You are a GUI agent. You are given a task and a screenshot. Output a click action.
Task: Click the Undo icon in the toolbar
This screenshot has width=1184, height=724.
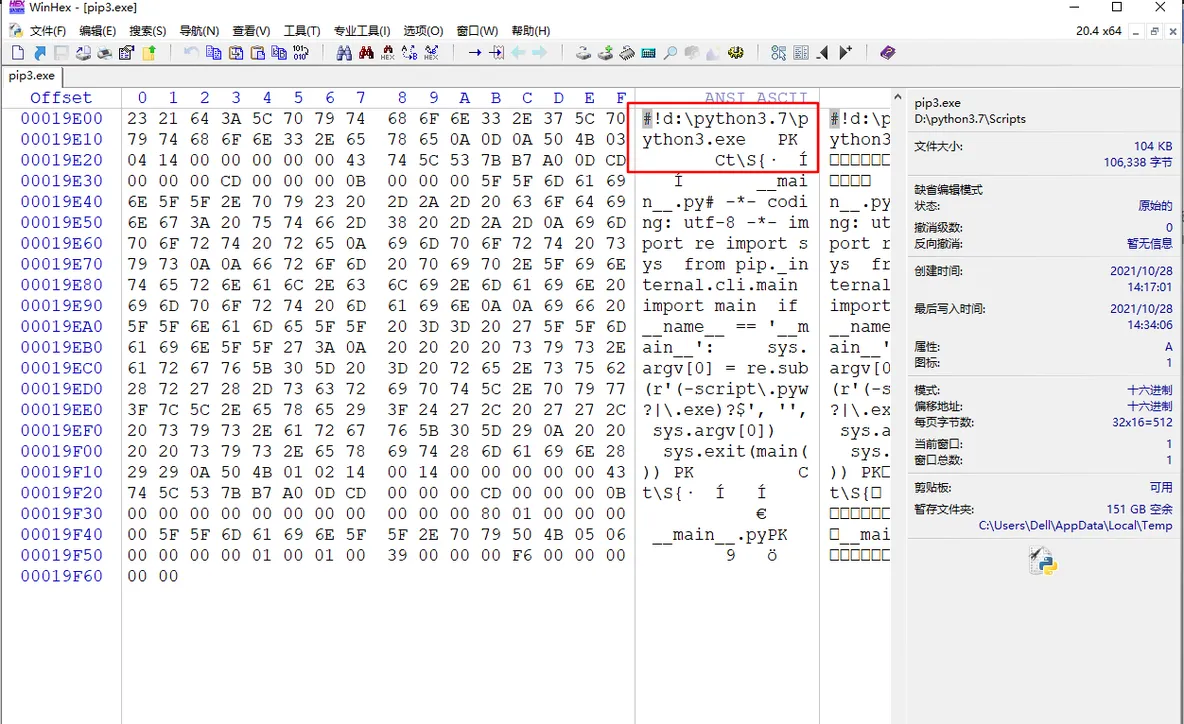pos(191,53)
